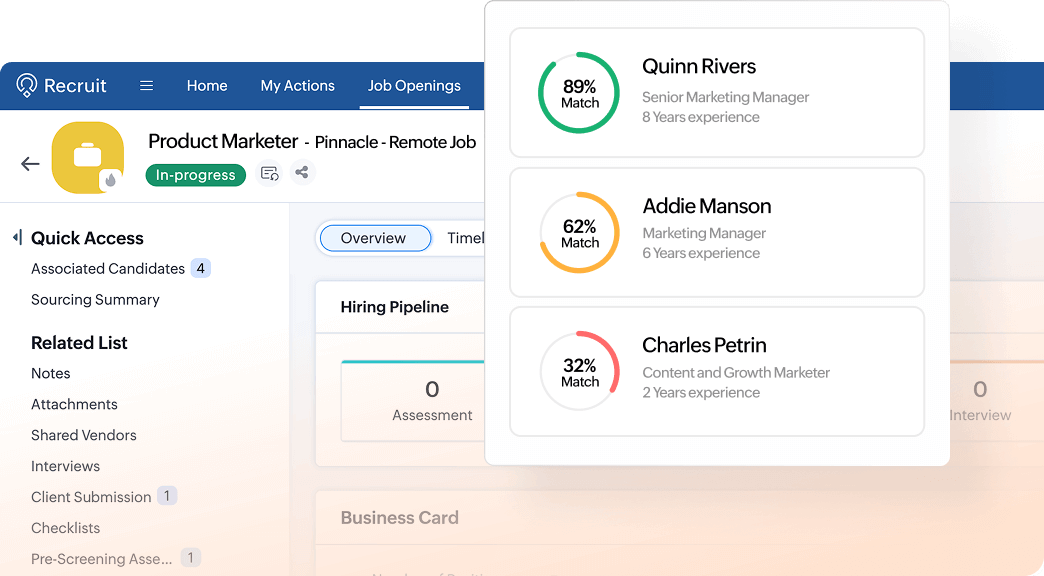Click Addie Manson's 62% match indicator
1044x576 pixels.
pos(579,232)
